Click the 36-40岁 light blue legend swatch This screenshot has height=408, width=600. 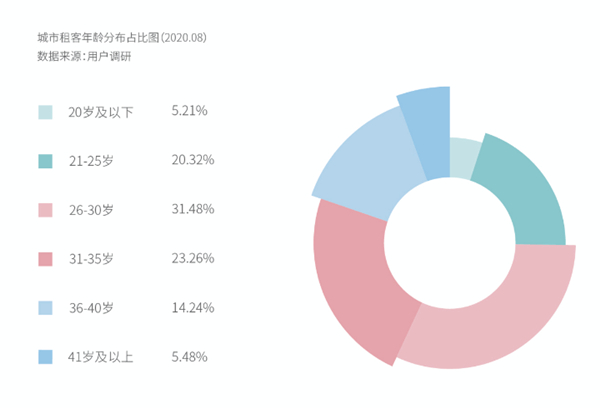click(45, 308)
